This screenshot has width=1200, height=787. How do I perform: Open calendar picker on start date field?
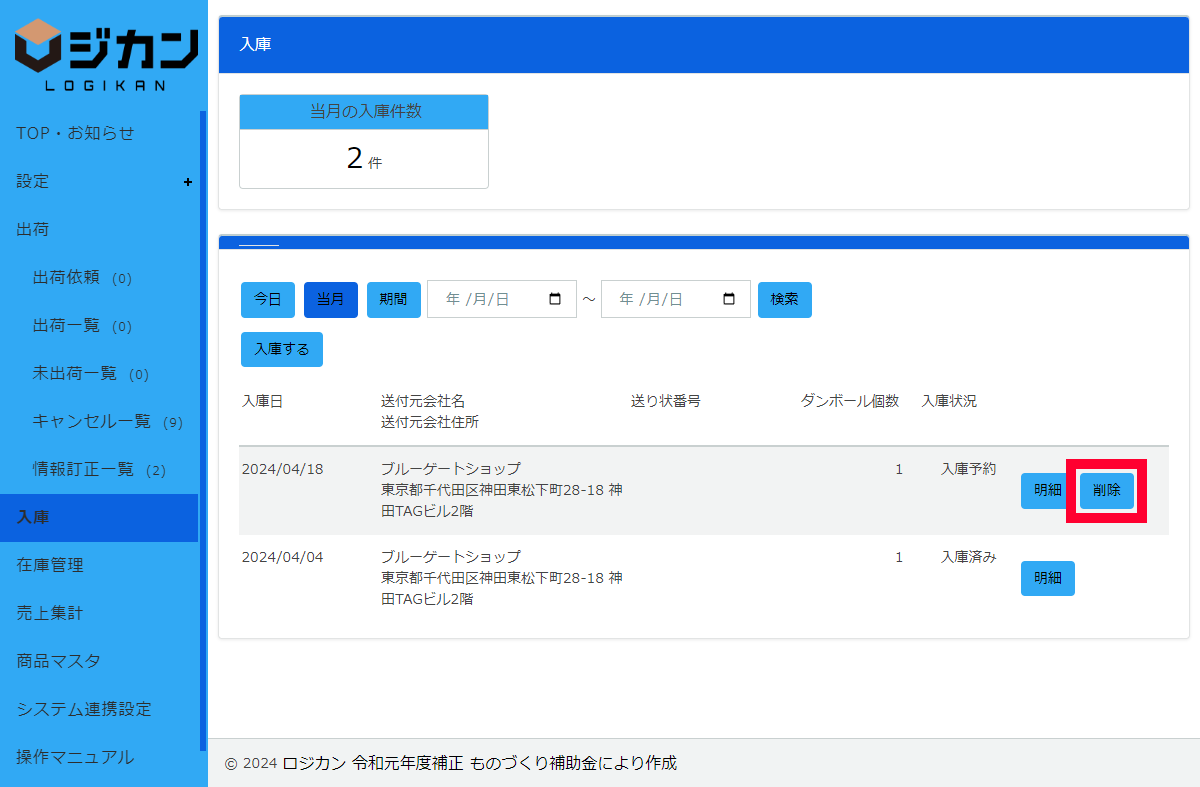556,299
